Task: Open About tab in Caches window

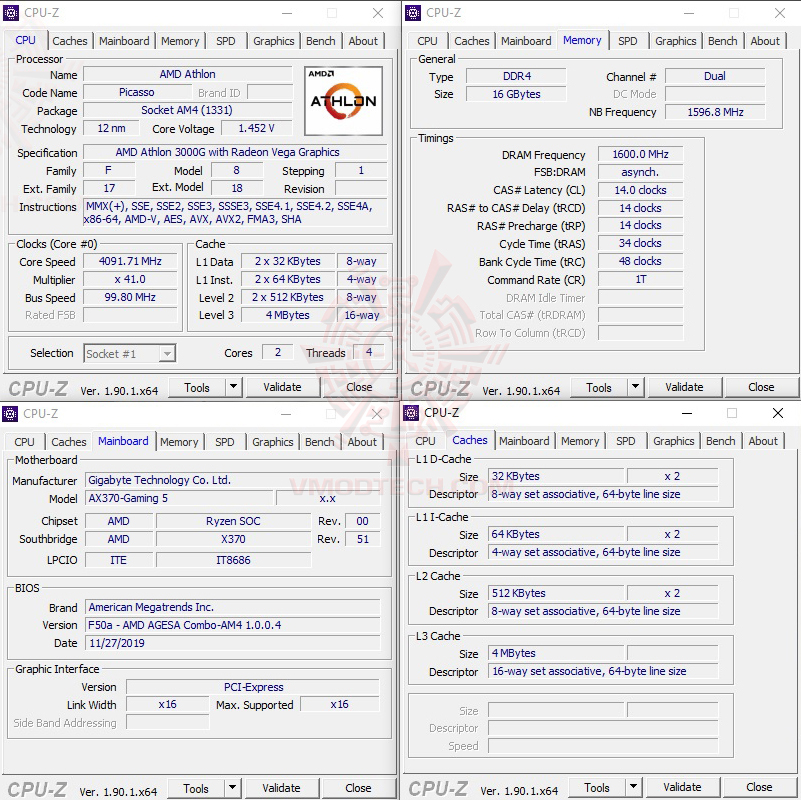Action: coord(763,441)
